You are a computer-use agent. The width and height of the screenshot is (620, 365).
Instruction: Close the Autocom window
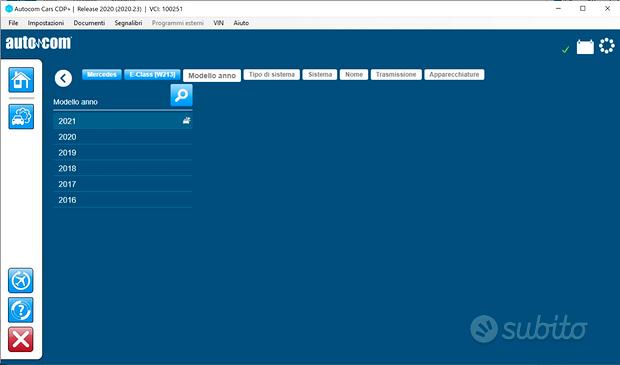point(607,8)
